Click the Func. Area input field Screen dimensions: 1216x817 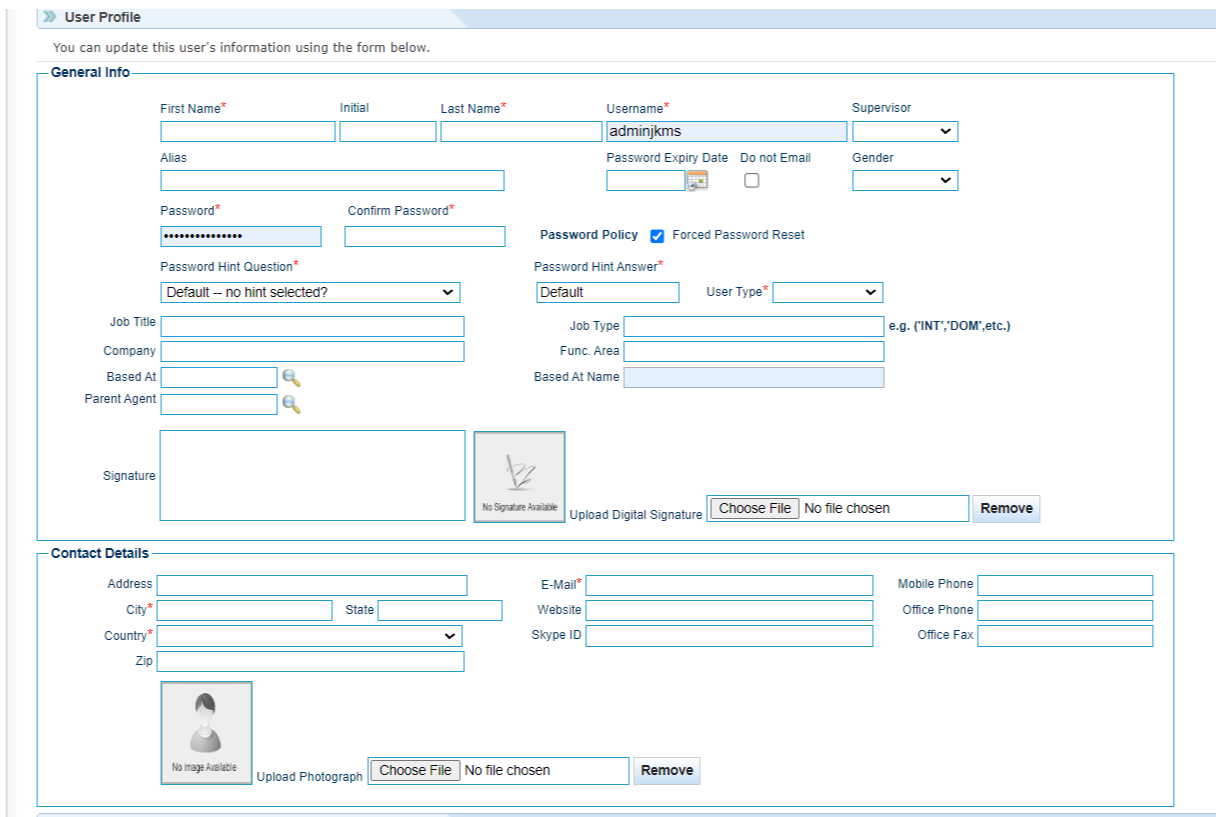pos(754,351)
